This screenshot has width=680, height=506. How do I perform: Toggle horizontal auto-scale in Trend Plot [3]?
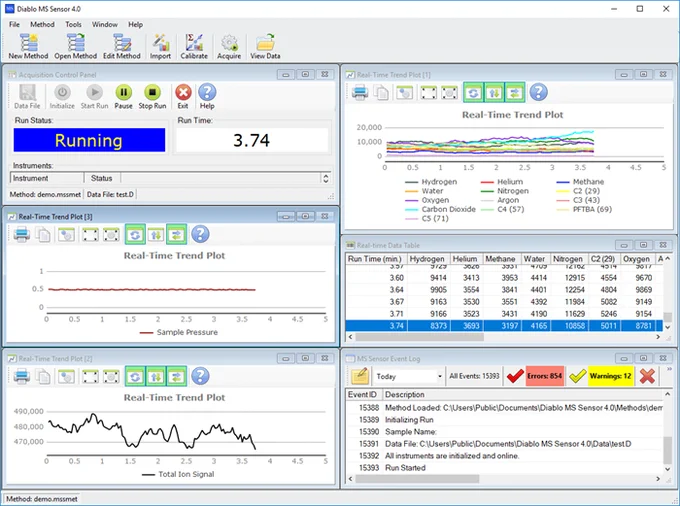tap(176, 235)
